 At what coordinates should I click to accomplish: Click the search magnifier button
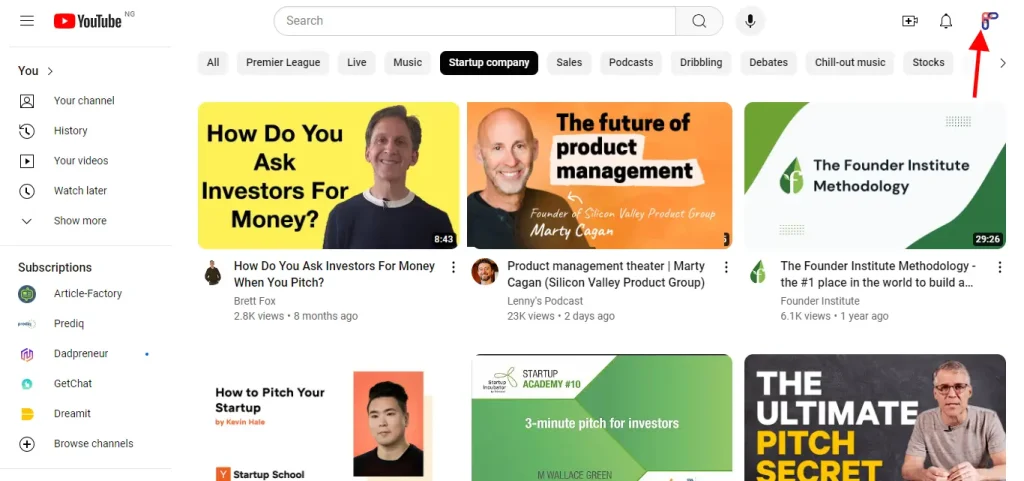tap(699, 21)
